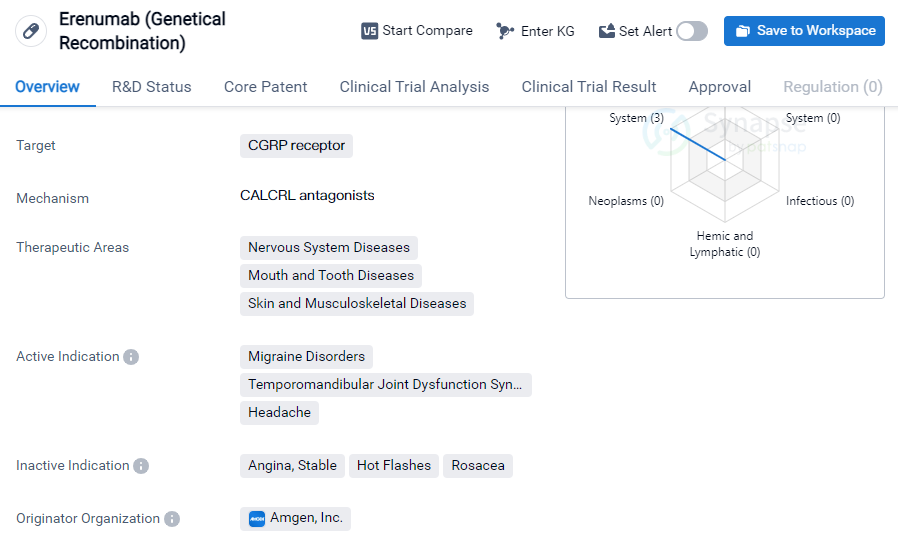Open the Core Patent tab

pos(265,87)
